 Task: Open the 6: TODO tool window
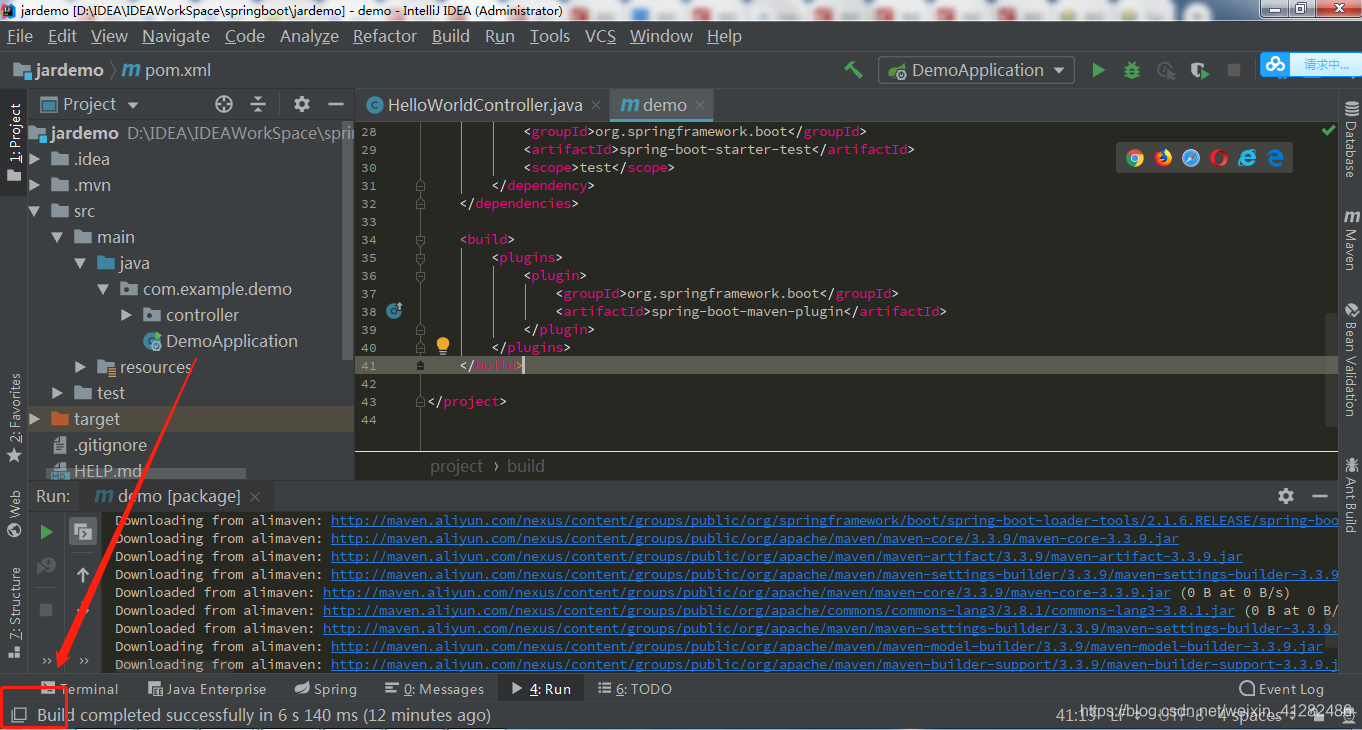point(635,689)
